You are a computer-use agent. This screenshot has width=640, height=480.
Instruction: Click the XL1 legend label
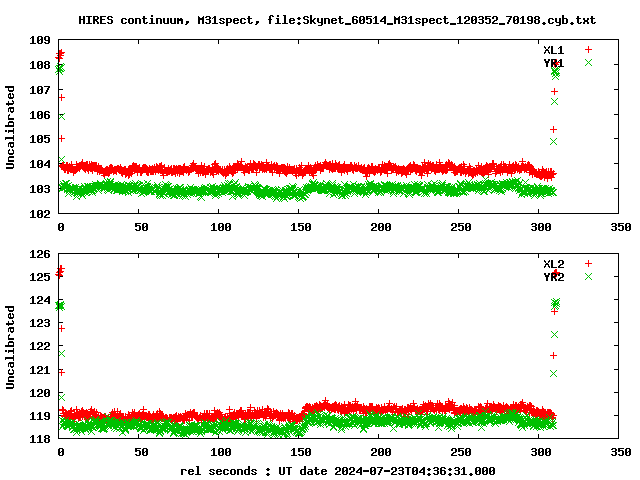(x=553, y=50)
